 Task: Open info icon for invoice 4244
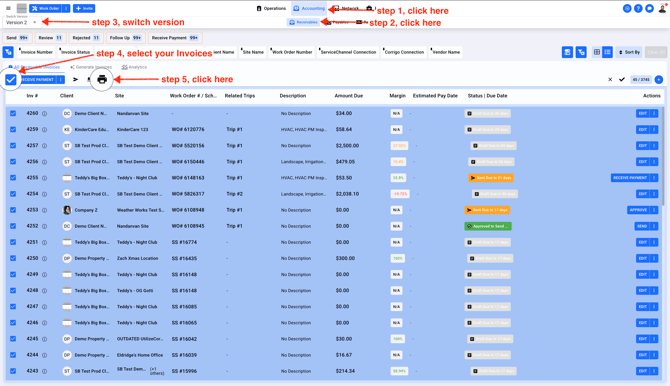coord(44,355)
